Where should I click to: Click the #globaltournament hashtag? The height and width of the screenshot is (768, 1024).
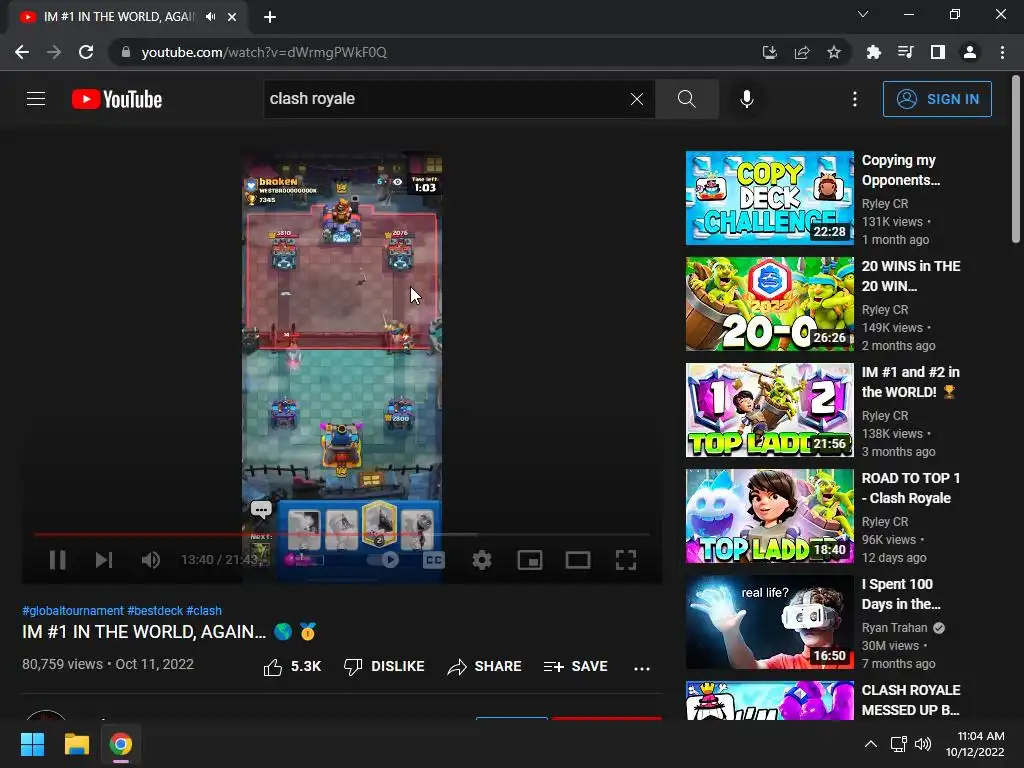(72, 611)
